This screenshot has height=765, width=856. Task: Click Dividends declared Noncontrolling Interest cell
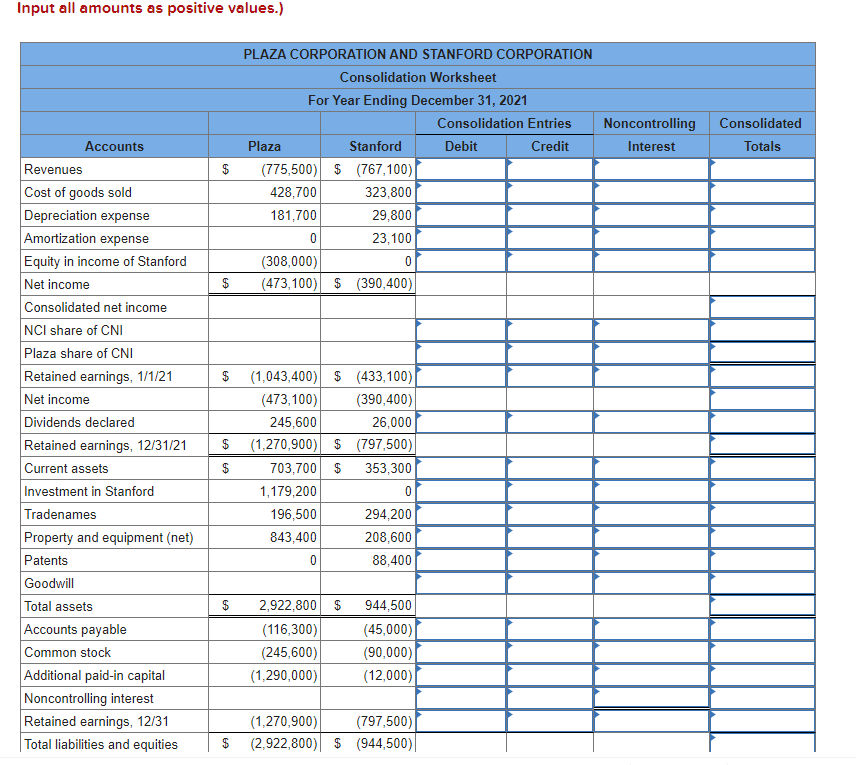(x=651, y=422)
